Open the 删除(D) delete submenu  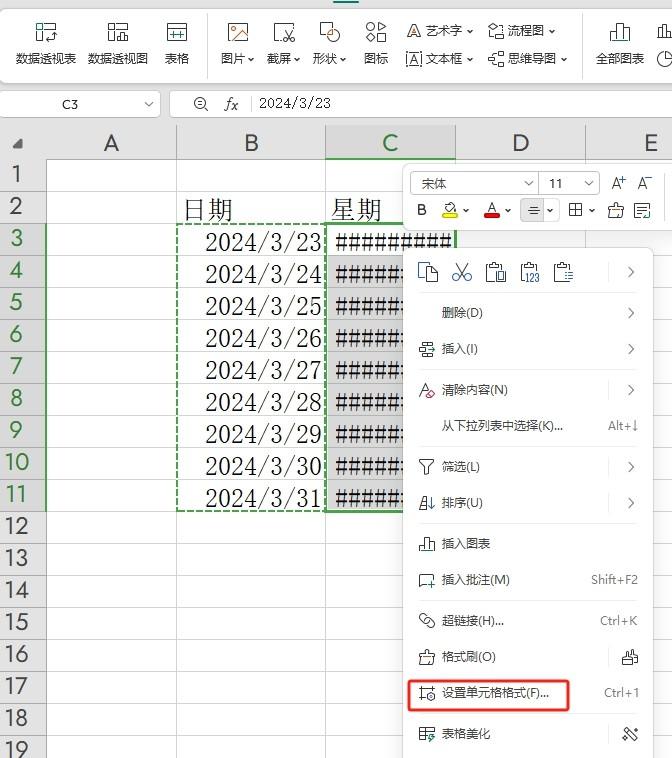(528, 313)
